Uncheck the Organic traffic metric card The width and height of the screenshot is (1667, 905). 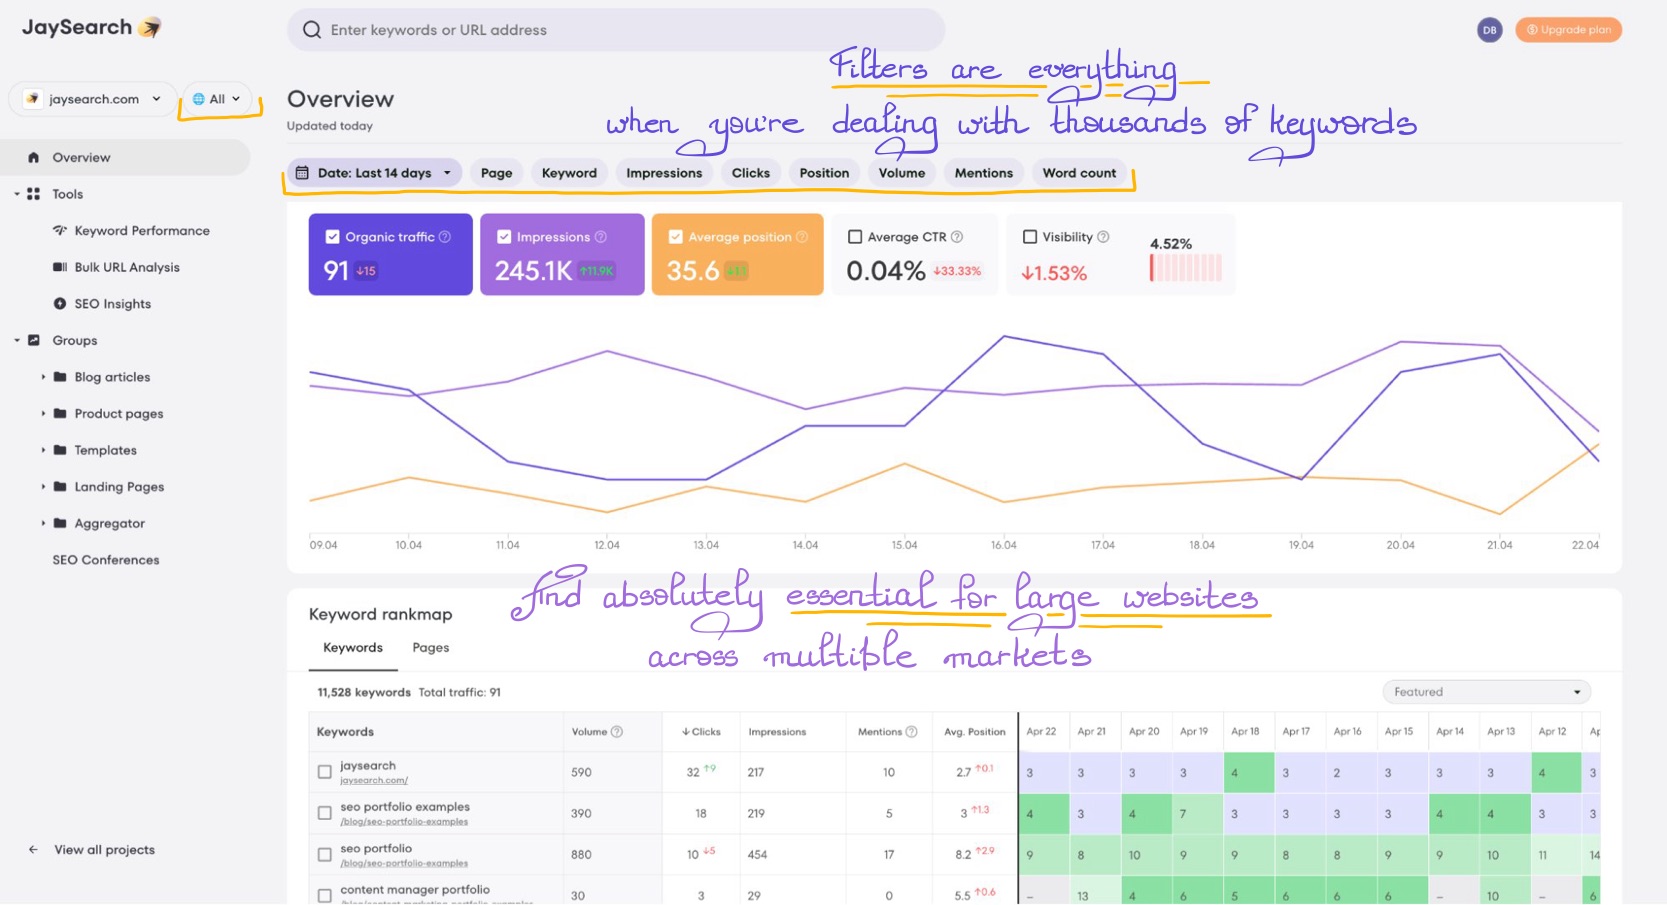tap(331, 236)
